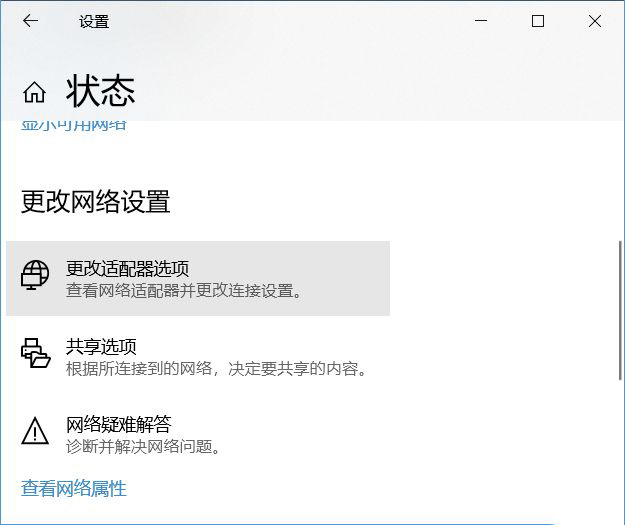Open 共享选项 settings

100,346
